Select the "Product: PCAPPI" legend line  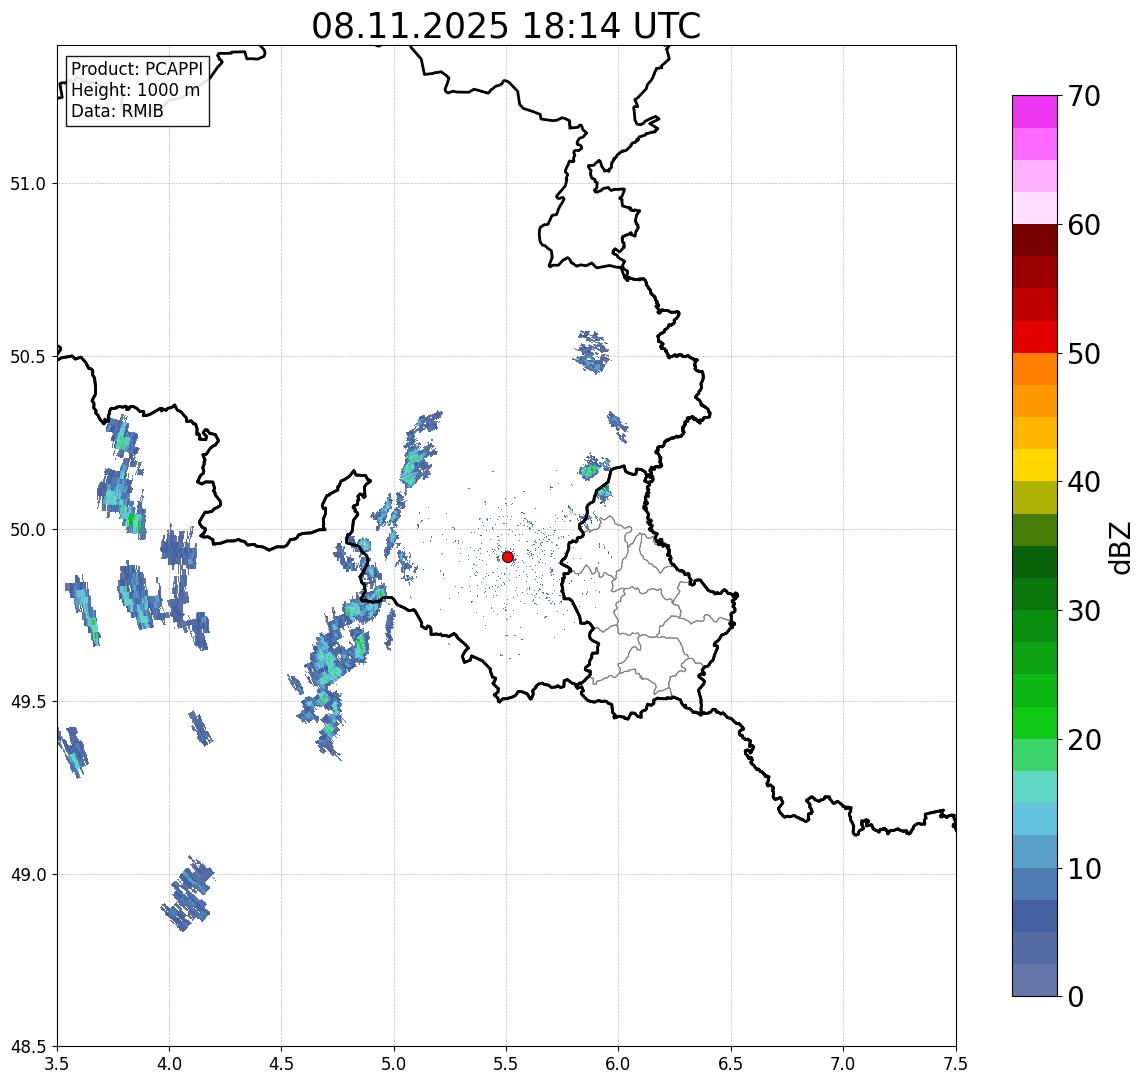pyautogui.click(x=137, y=69)
